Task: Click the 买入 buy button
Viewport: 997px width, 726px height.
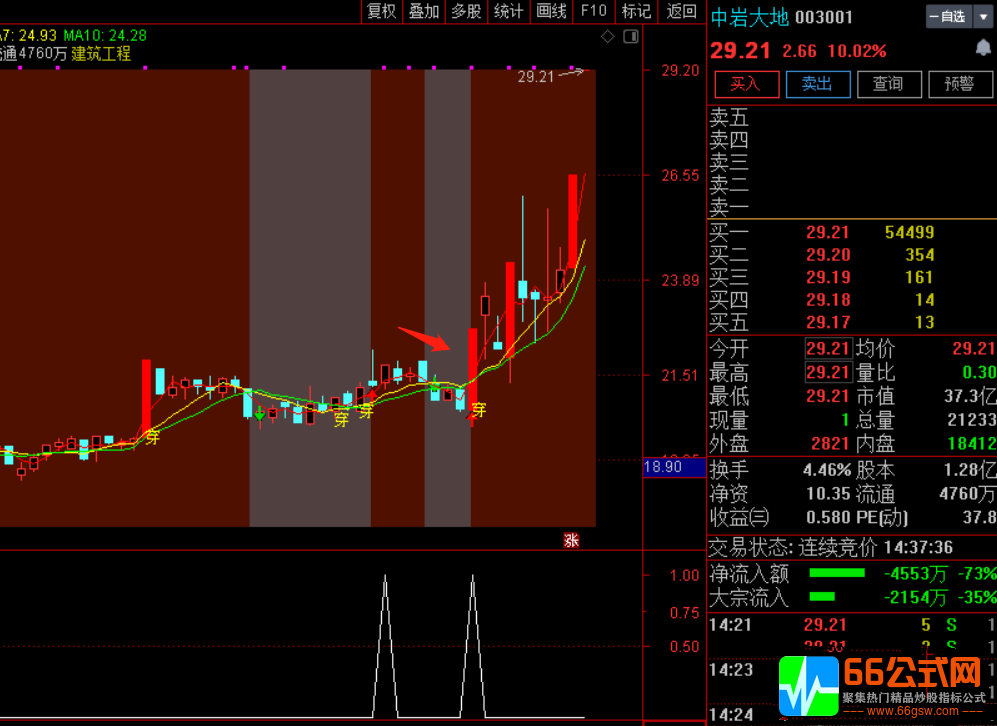Action: click(746, 84)
